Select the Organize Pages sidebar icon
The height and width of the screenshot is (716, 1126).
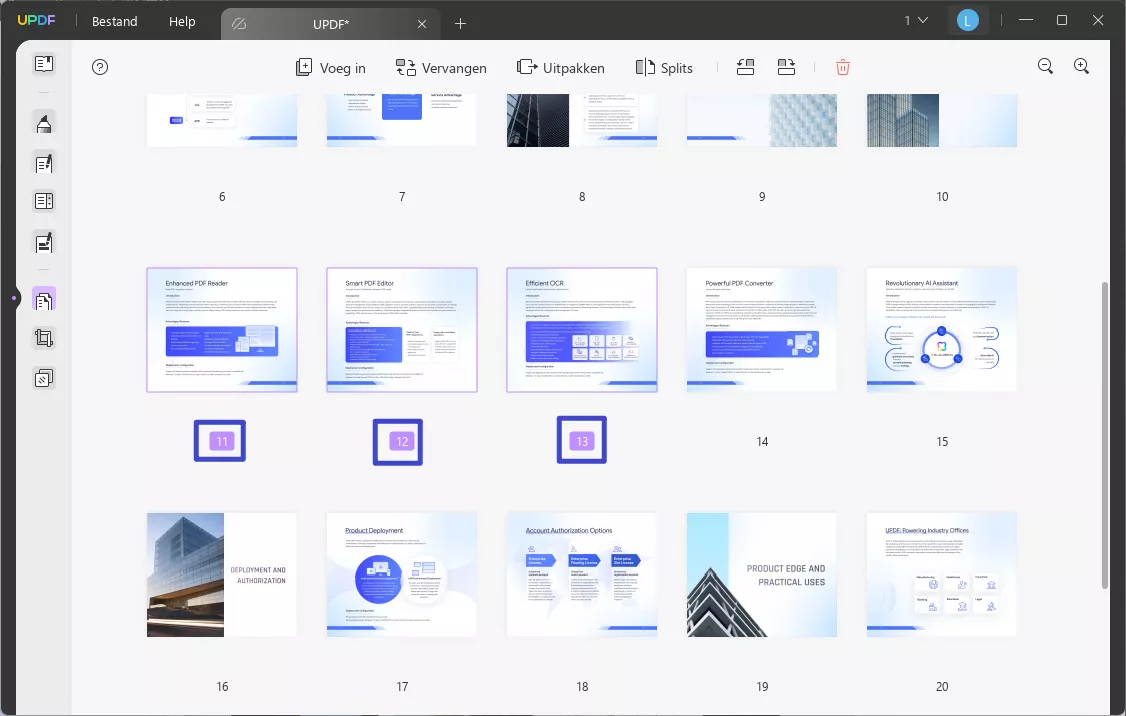tap(44, 300)
